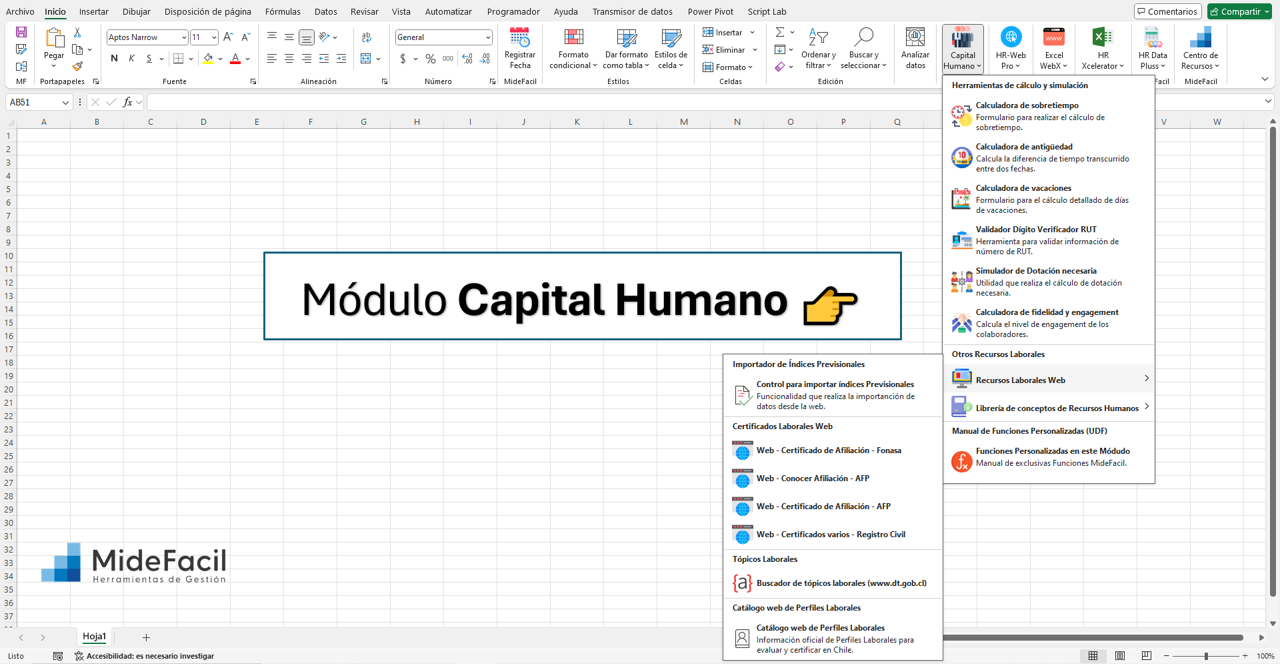Open the Capital Humano ribbon button
This screenshot has height=664, width=1280.
962,49
